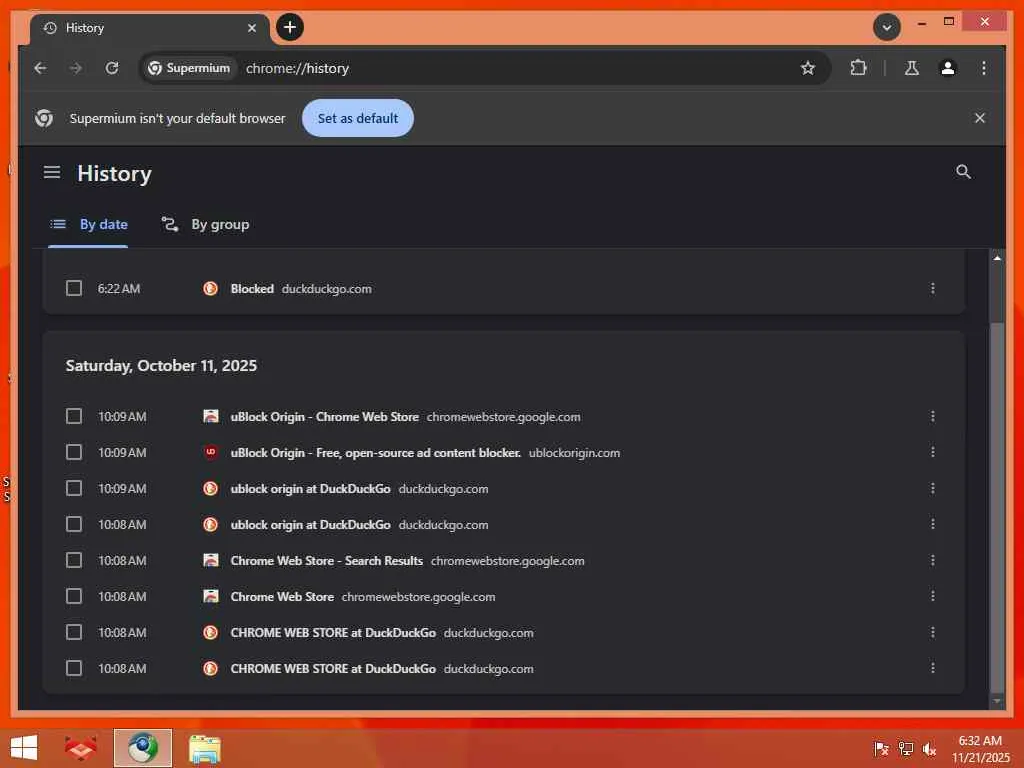
Task: Check the 6:22 AM Blocked entry checkbox
Action: tap(74, 288)
